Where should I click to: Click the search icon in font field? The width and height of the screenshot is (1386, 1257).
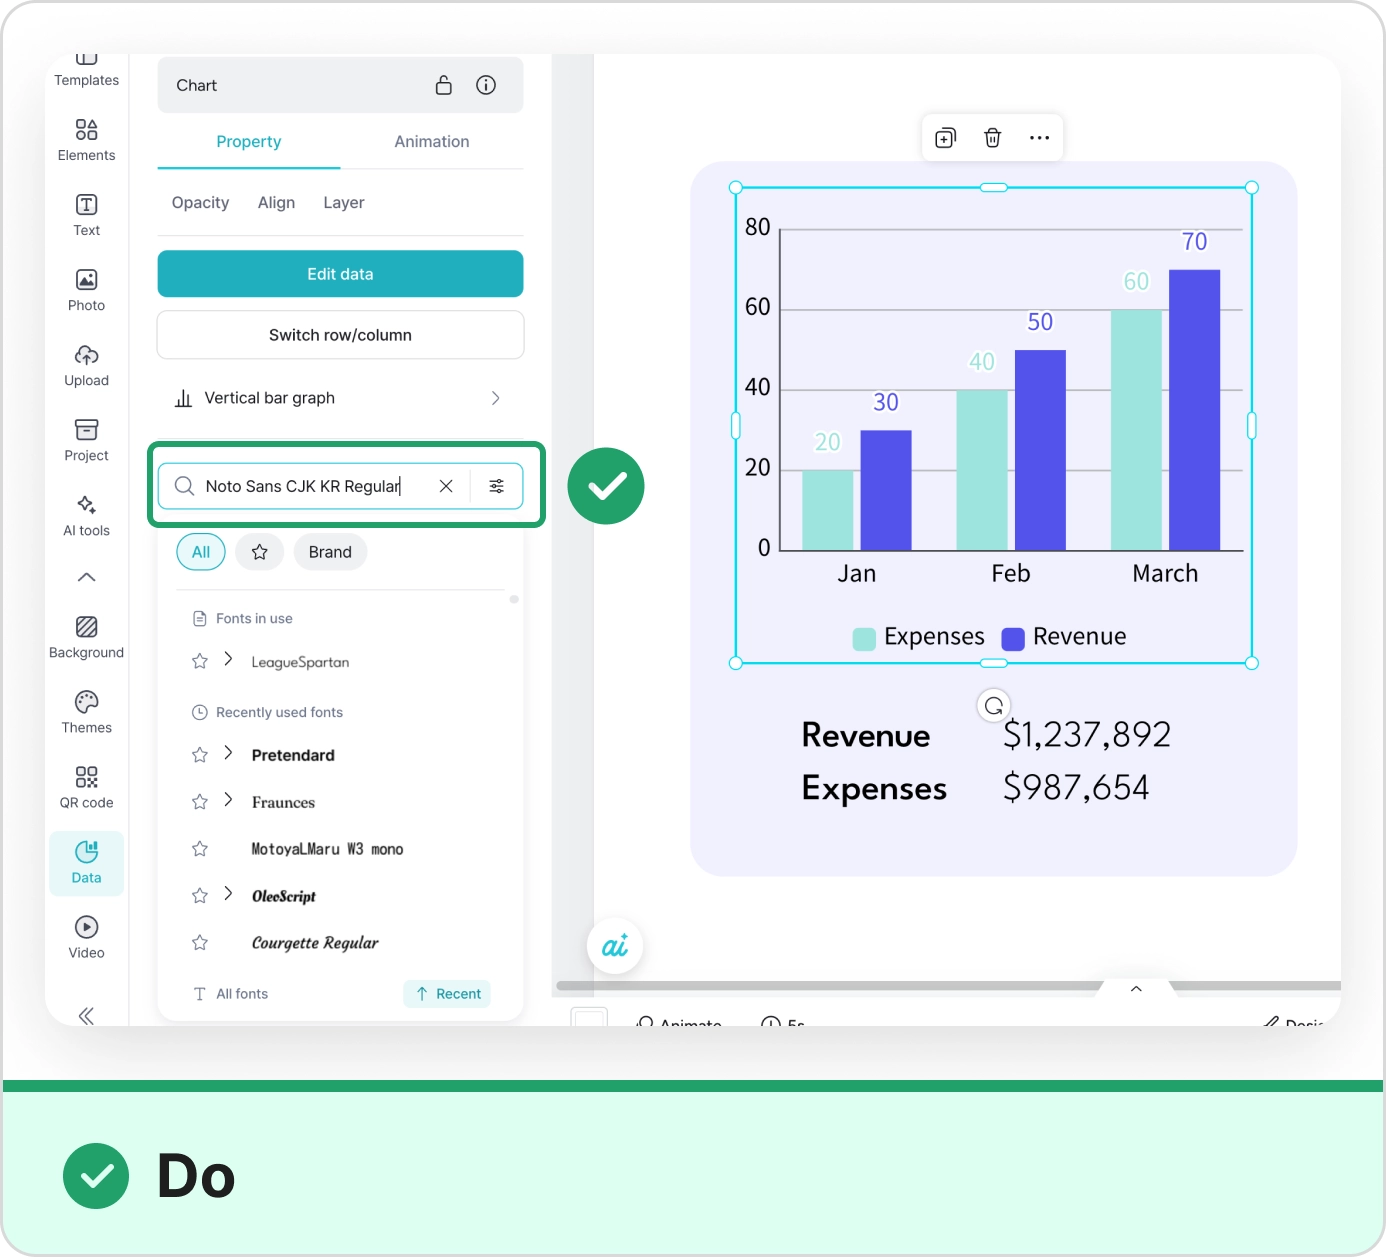(x=184, y=486)
